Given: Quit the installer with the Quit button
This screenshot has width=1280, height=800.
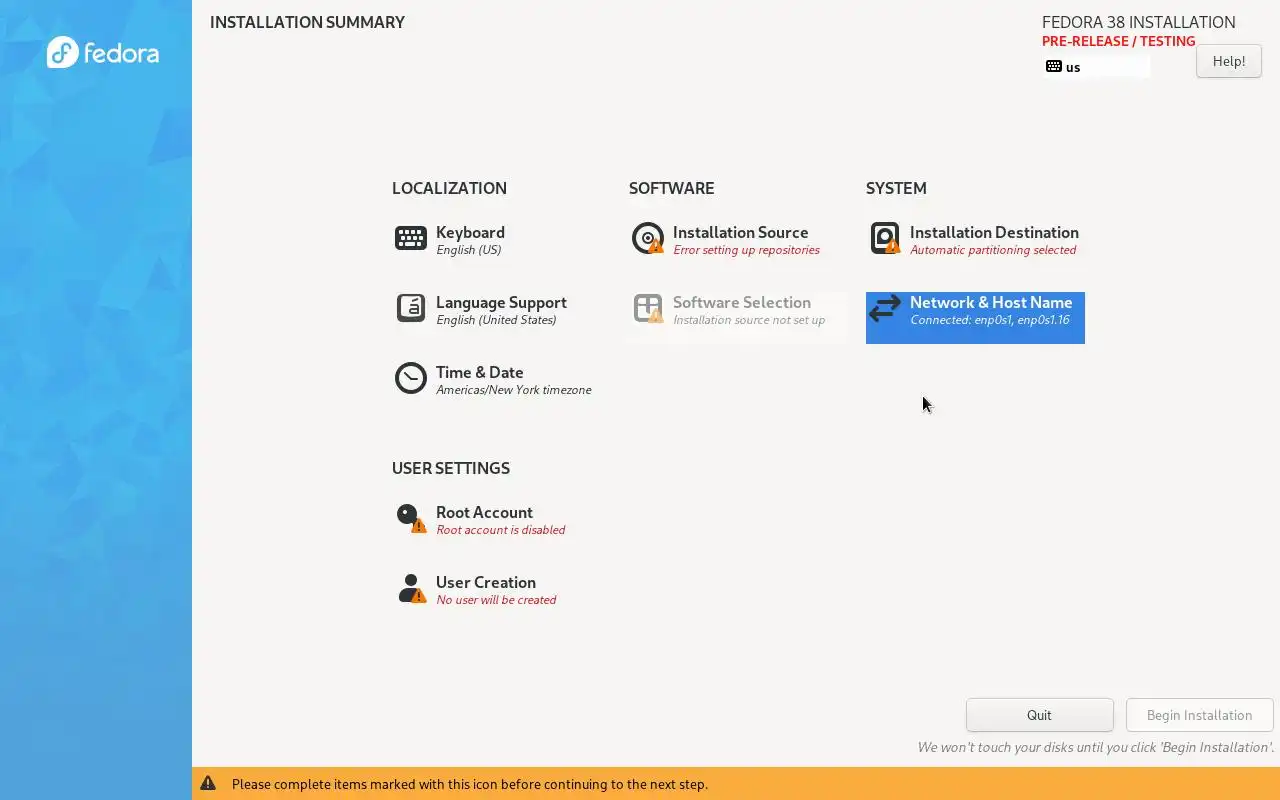Looking at the screenshot, I should (x=1040, y=715).
